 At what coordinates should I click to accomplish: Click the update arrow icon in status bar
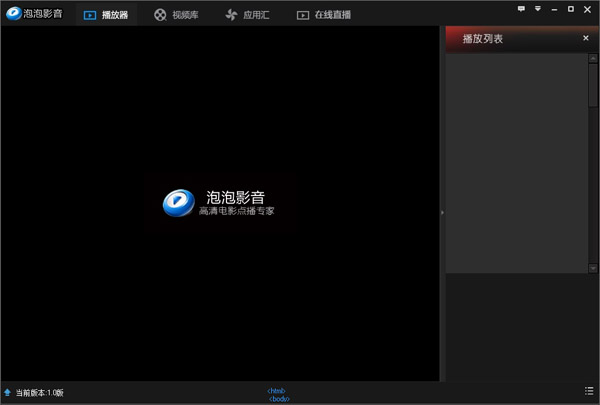pos(7,392)
